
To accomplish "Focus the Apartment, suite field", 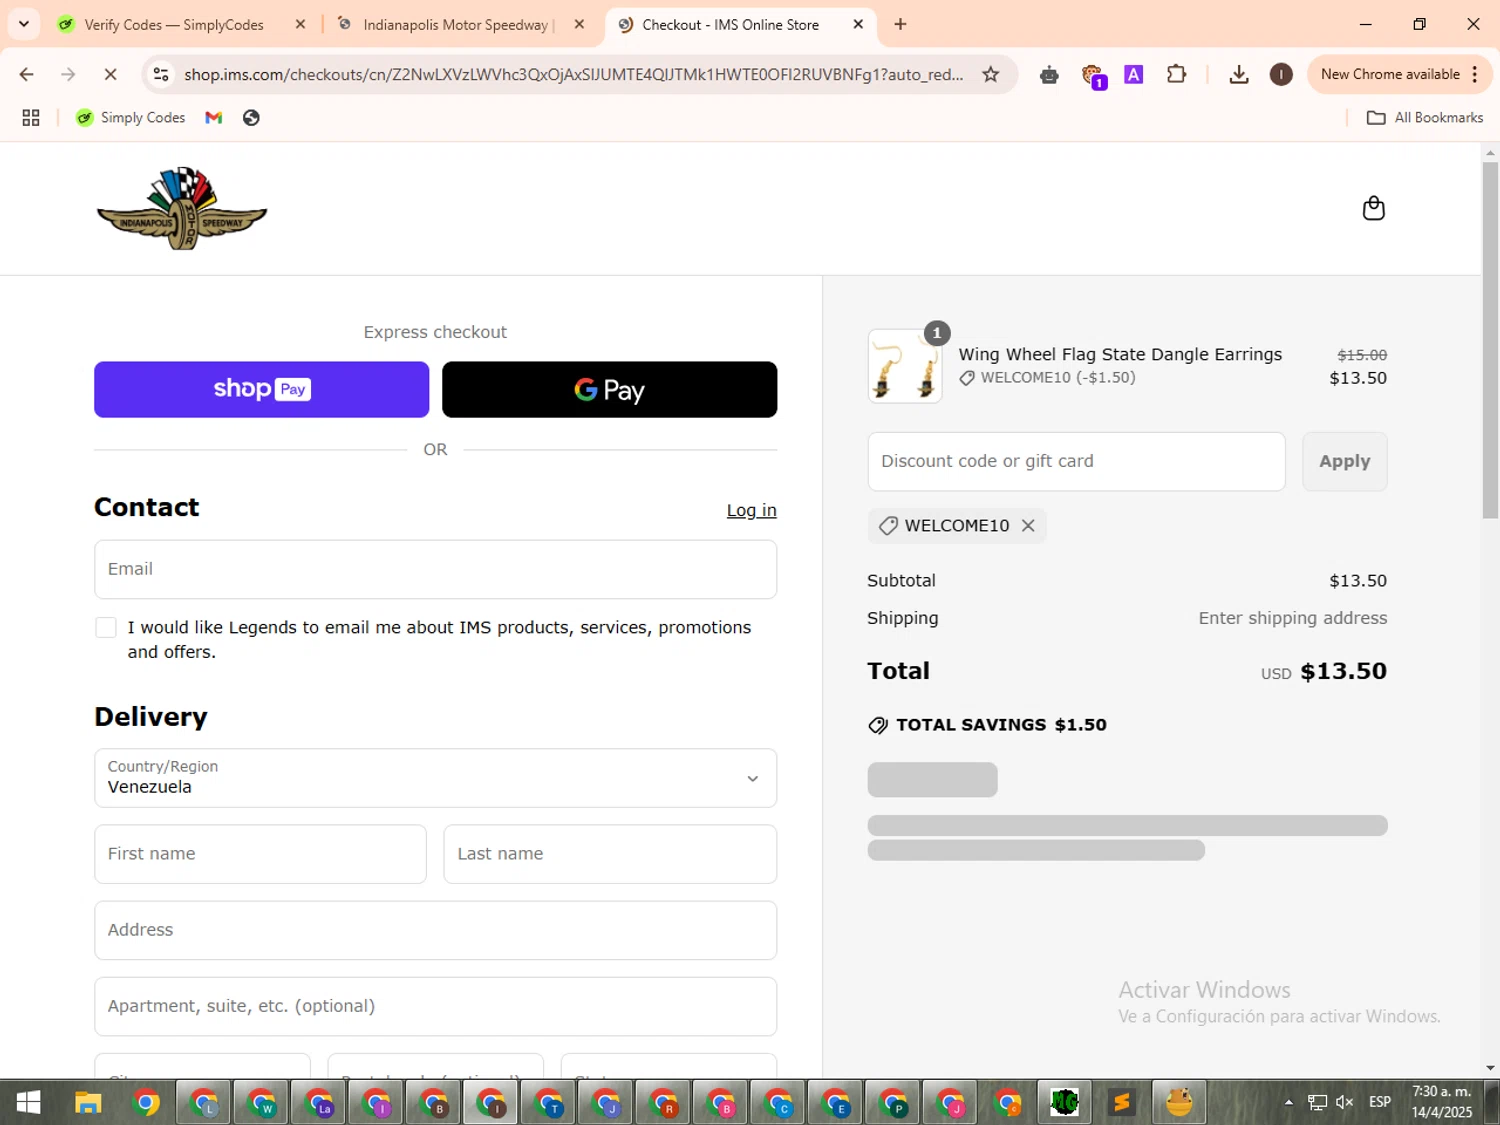I will pyautogui.click(x=435, y=1006).
